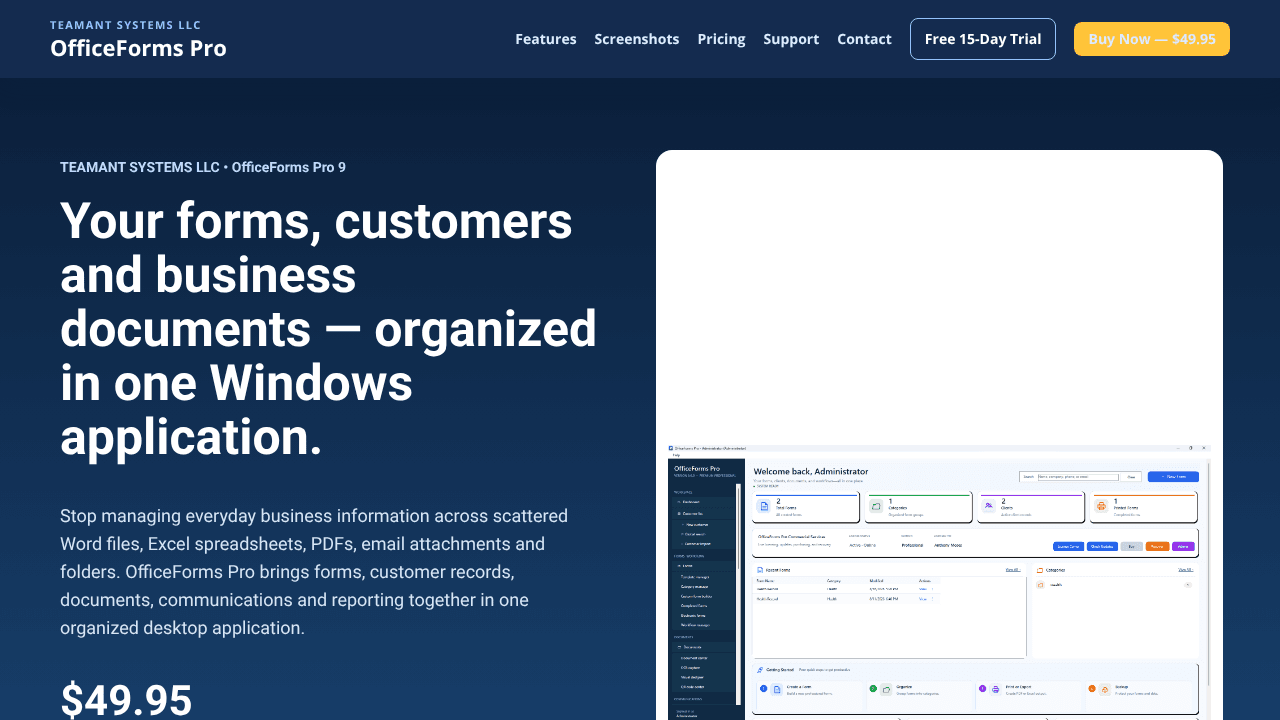Go to the Screenshots section link
1280x720 pixels.
637,39
